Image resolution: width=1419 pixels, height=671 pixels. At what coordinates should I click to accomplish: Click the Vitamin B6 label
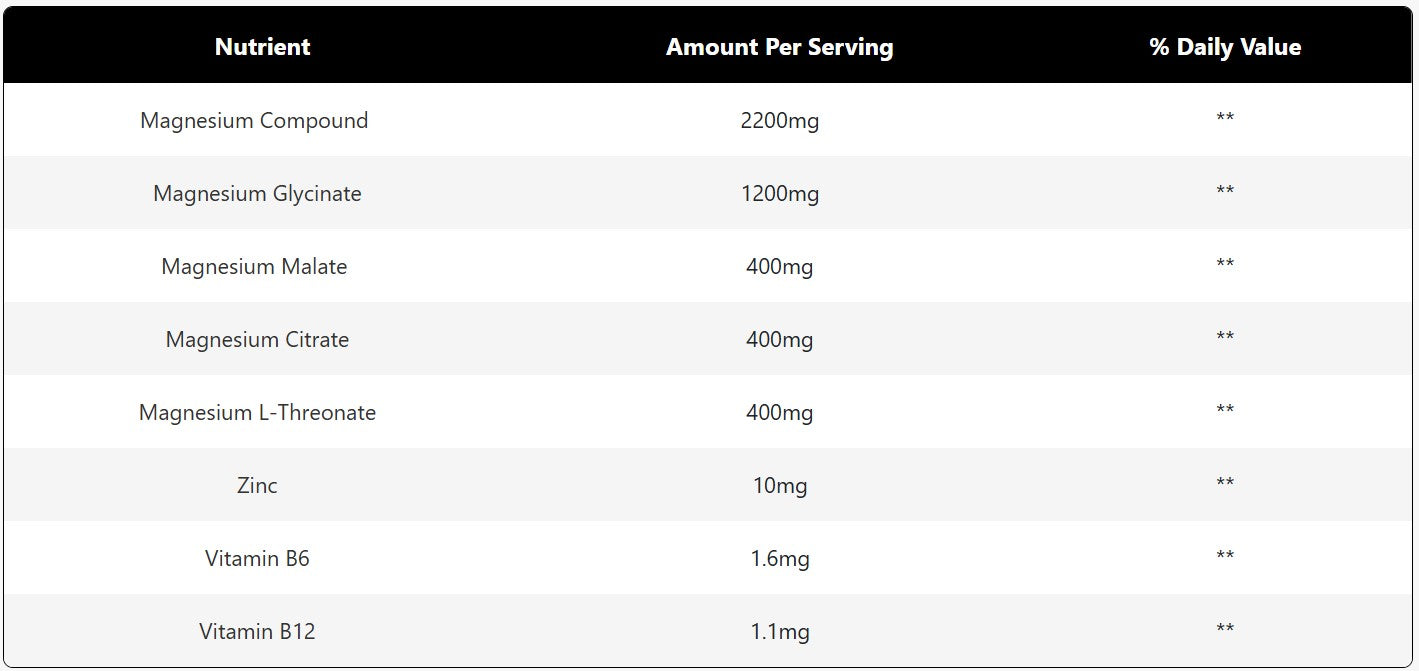(257, 559)
